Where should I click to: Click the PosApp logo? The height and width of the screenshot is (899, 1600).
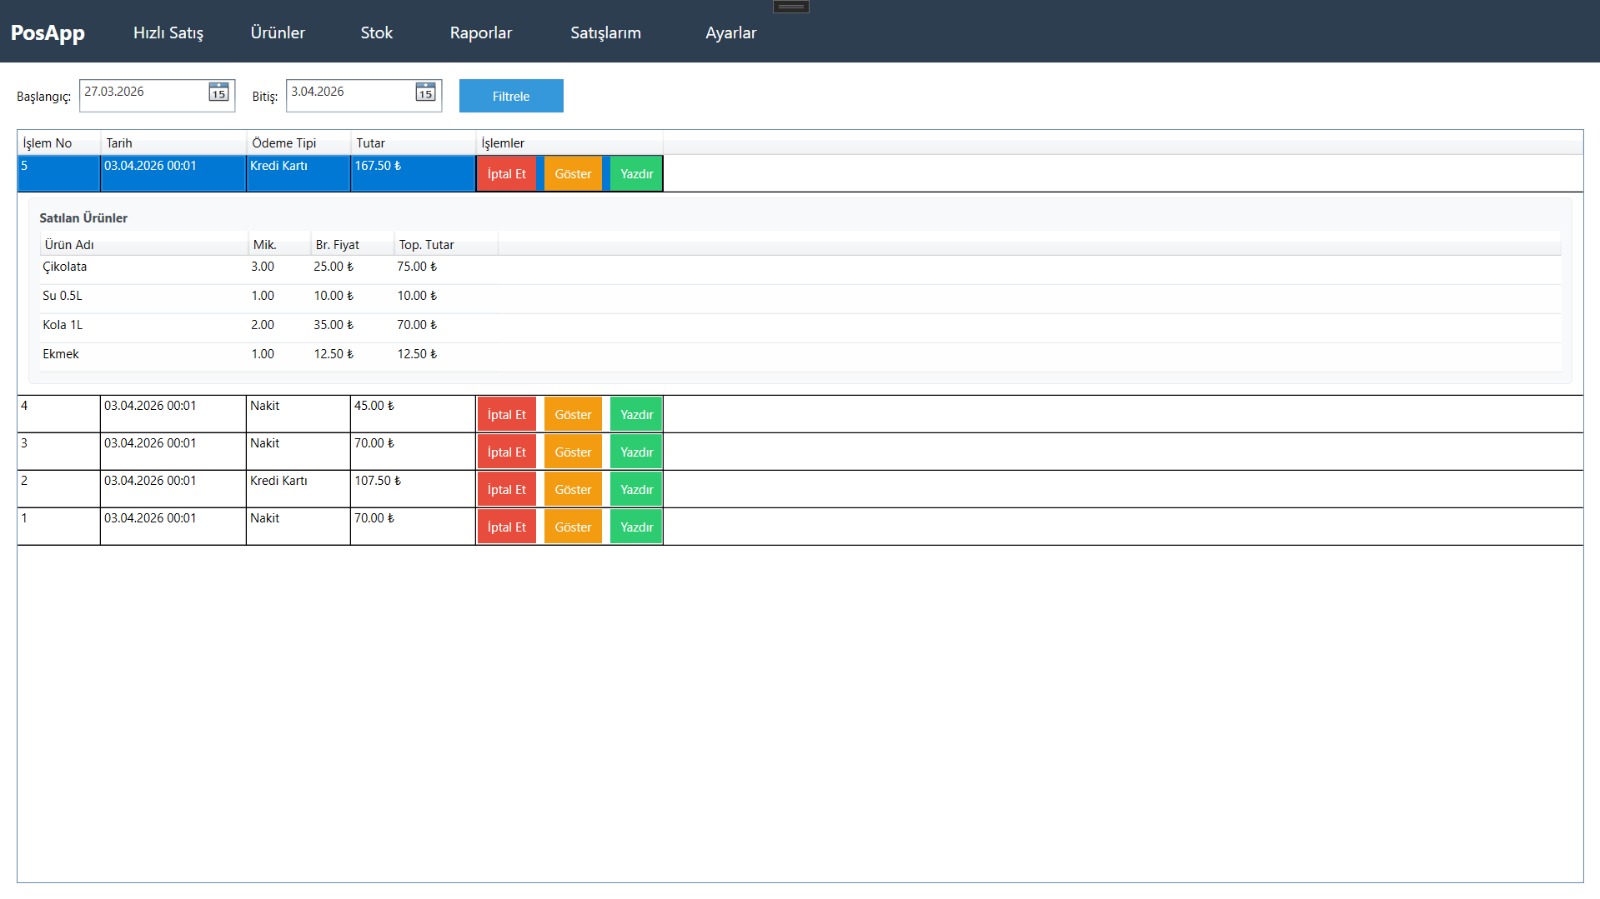pyautogui.click(x=48, y=33)
